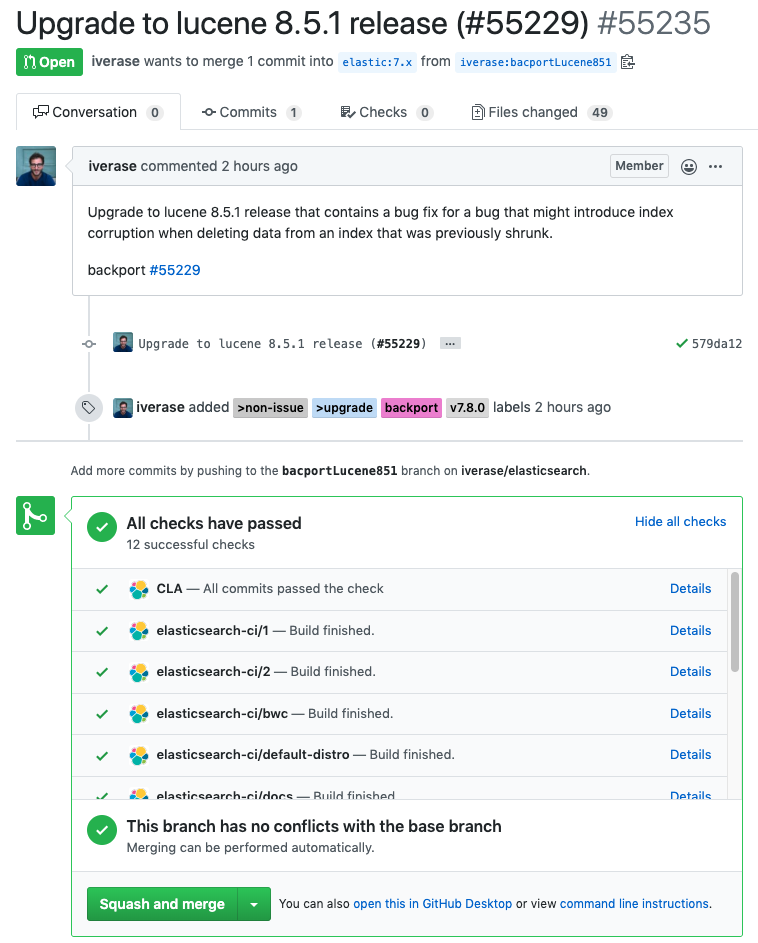
Task: Hide all checks in the status panel
Action: pyautogui.click(x=680, y=521)
